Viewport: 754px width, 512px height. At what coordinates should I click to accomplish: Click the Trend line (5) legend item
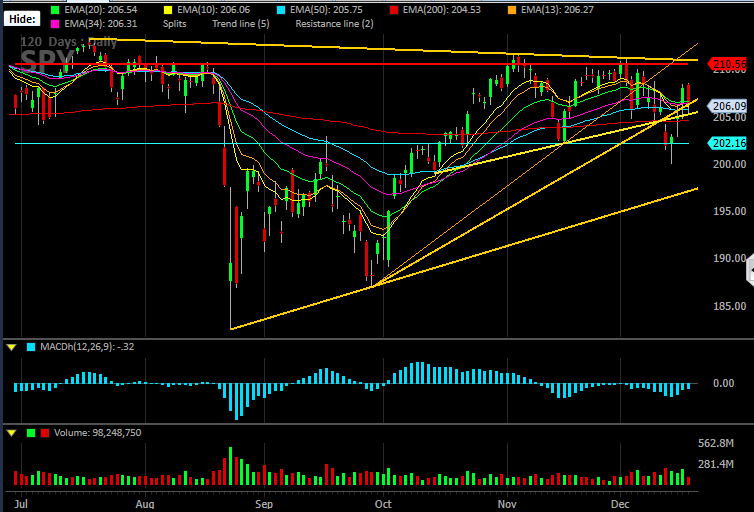(x=241, y=24)
